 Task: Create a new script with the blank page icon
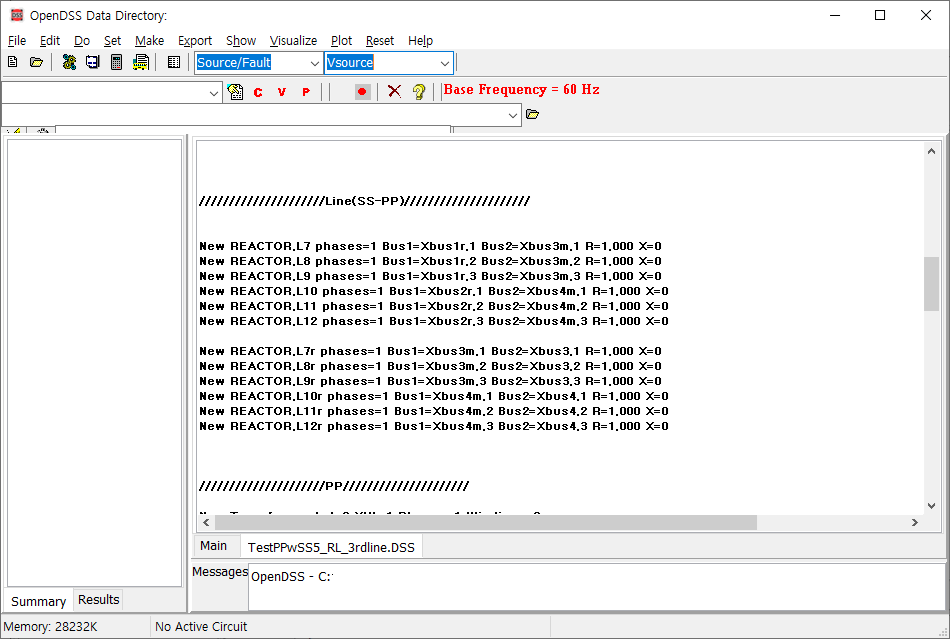click(x=13, y=62)
